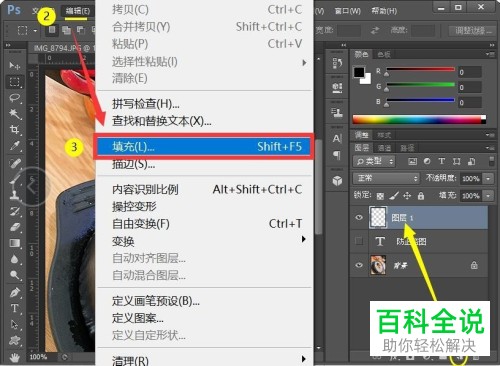500x366 pixels.
Task: Click the add to selection icon
Action: tap(66, 30)
